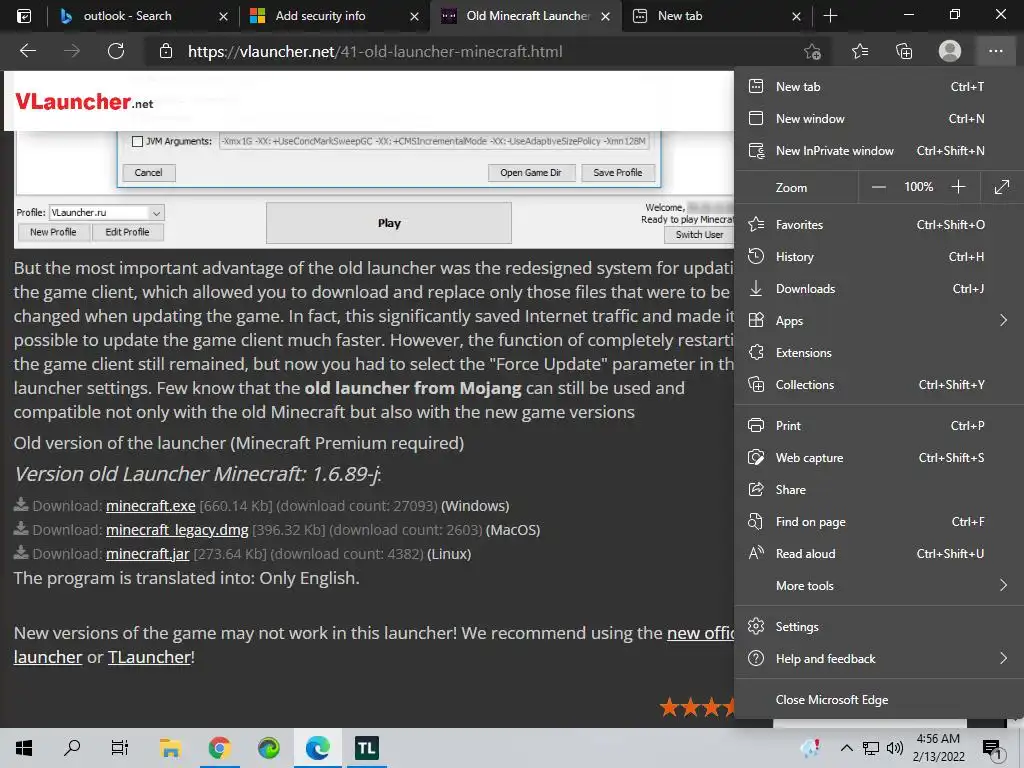Expand the More tools submenu
The height and width of the screenshot is (768, 1024).
tap(879, 585)
